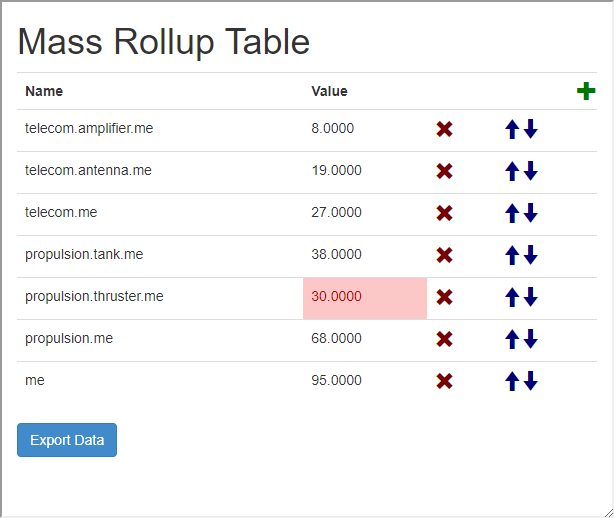Delete the propulsion.me row

(x=445, y=339)
